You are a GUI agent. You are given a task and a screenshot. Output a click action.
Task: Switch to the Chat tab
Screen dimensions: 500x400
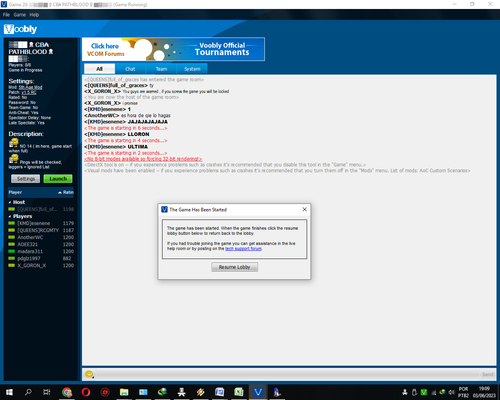130,69
